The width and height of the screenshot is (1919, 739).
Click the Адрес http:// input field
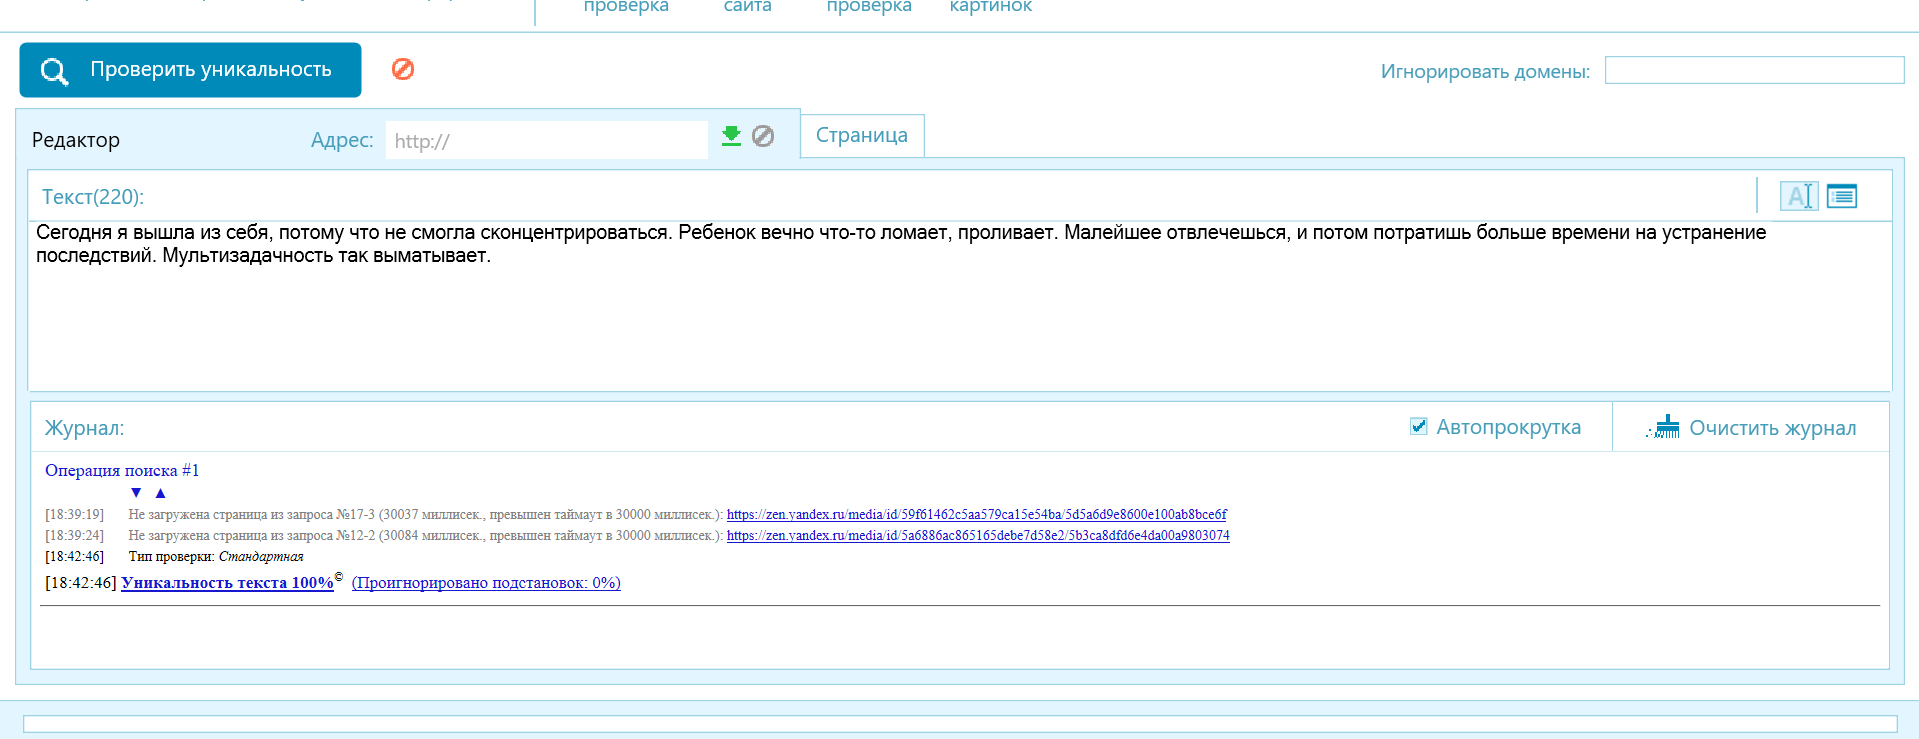tap(546, 141)
